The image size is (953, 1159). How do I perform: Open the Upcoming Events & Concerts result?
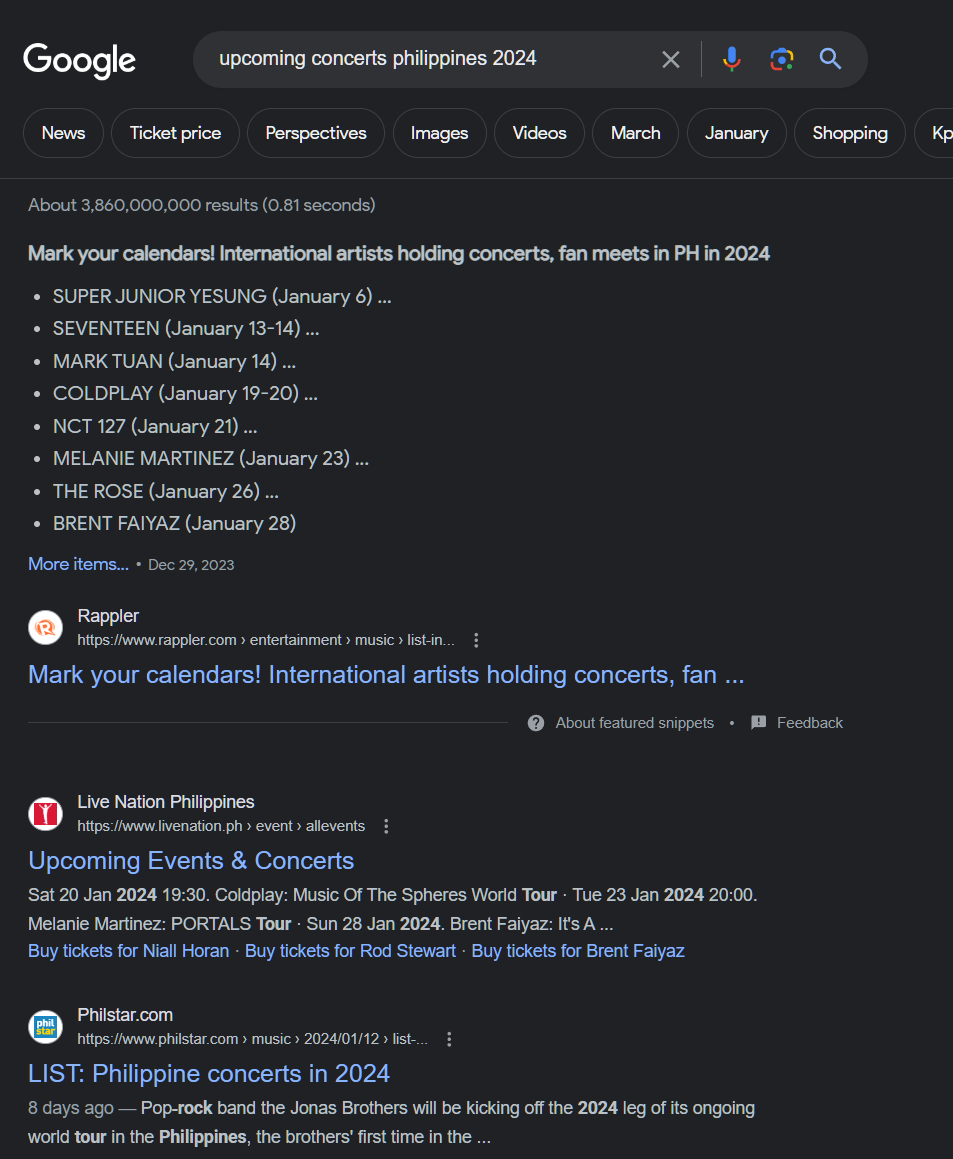[191, 861]
